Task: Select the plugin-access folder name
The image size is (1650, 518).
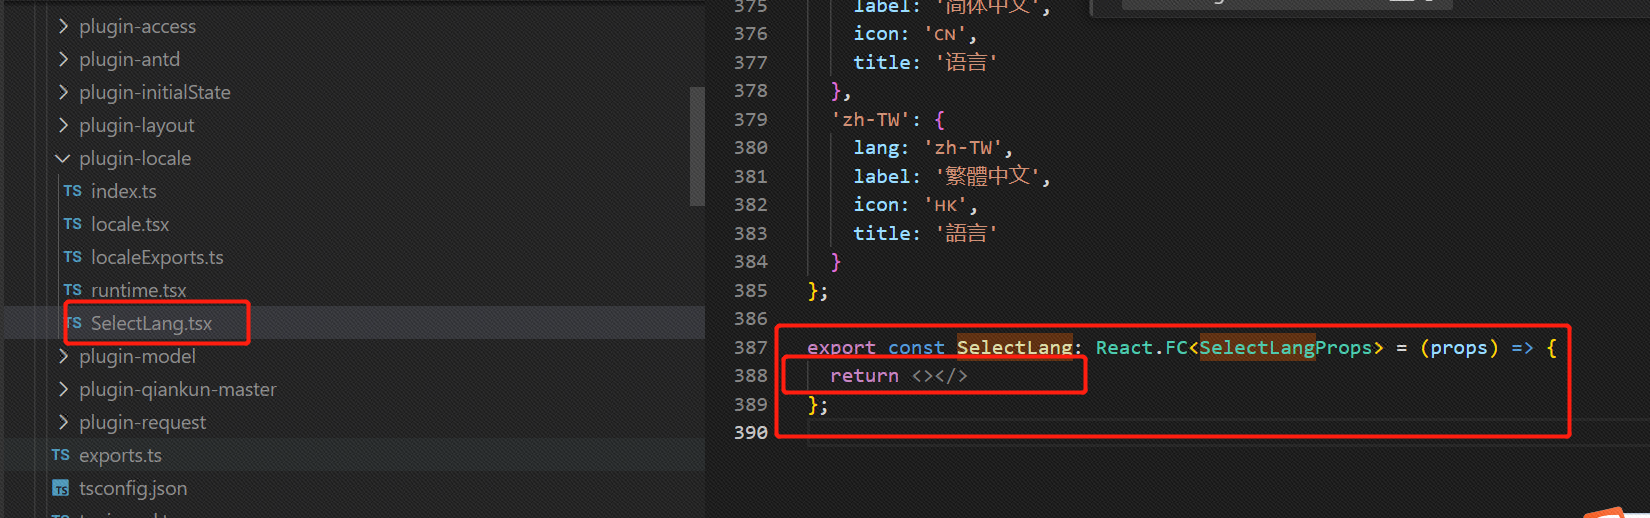Action: click(137, 26)
